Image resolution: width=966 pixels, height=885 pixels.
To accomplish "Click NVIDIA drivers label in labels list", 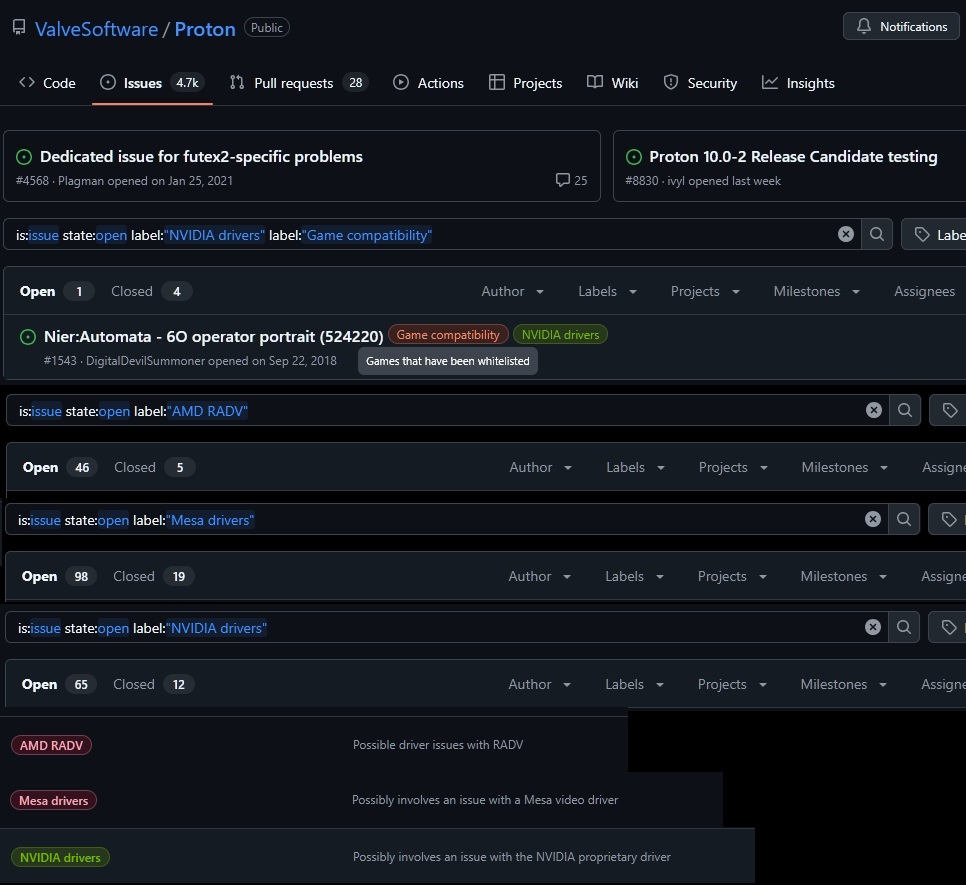I will pos(60,857).
